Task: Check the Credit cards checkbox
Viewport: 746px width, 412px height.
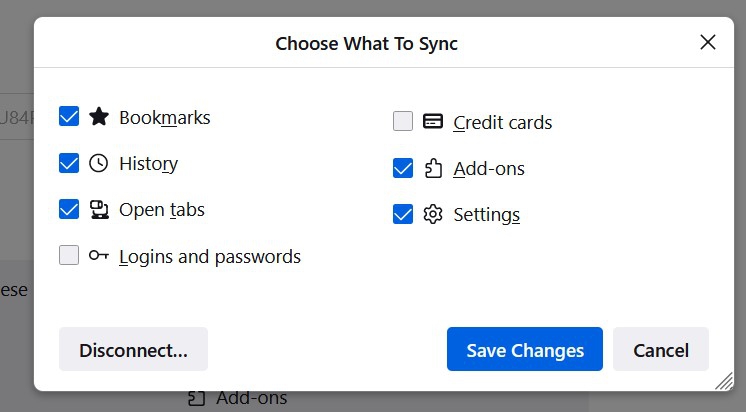Action: click(403, 122)
